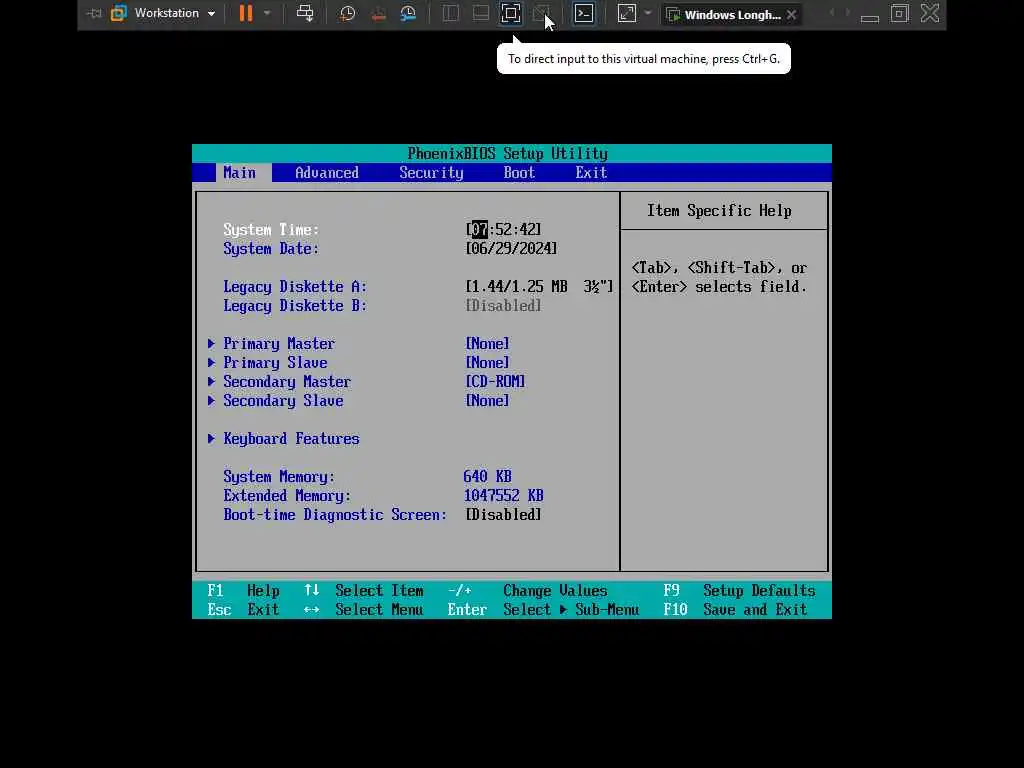This screenshot has width=1024, height=768.
Task: Show or hide the thumbnail bar
Action: (x=481, y=13)
